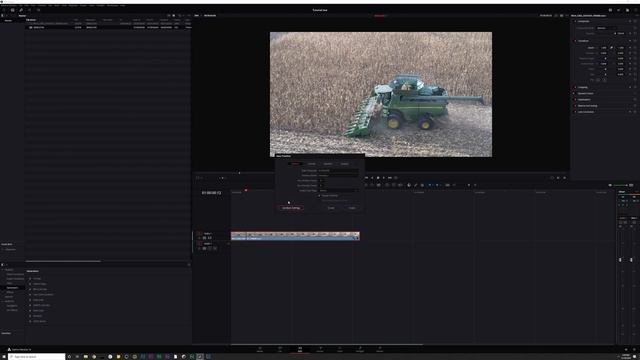
Task: Switch to the Cut page
Action: pos(280,349)
